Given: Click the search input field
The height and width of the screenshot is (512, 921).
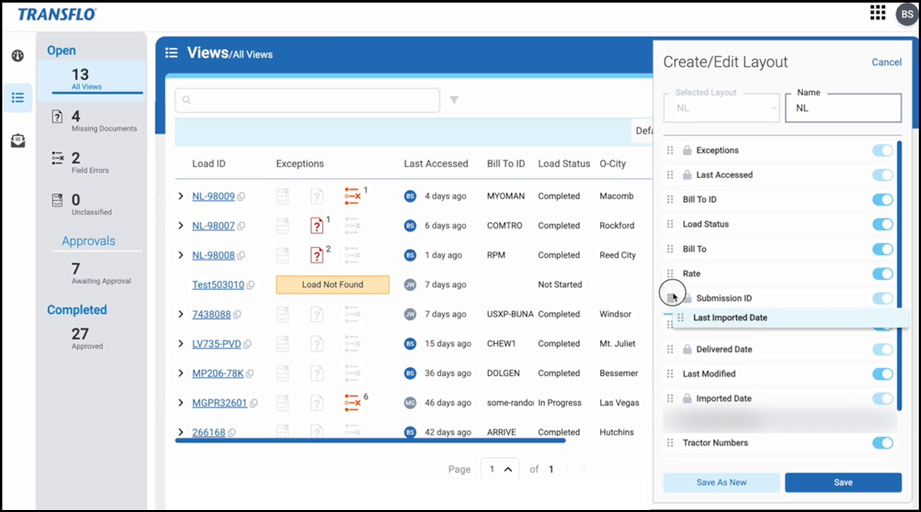Looking at the screenshot, I should pyautogui.click(x=307, y=100).
